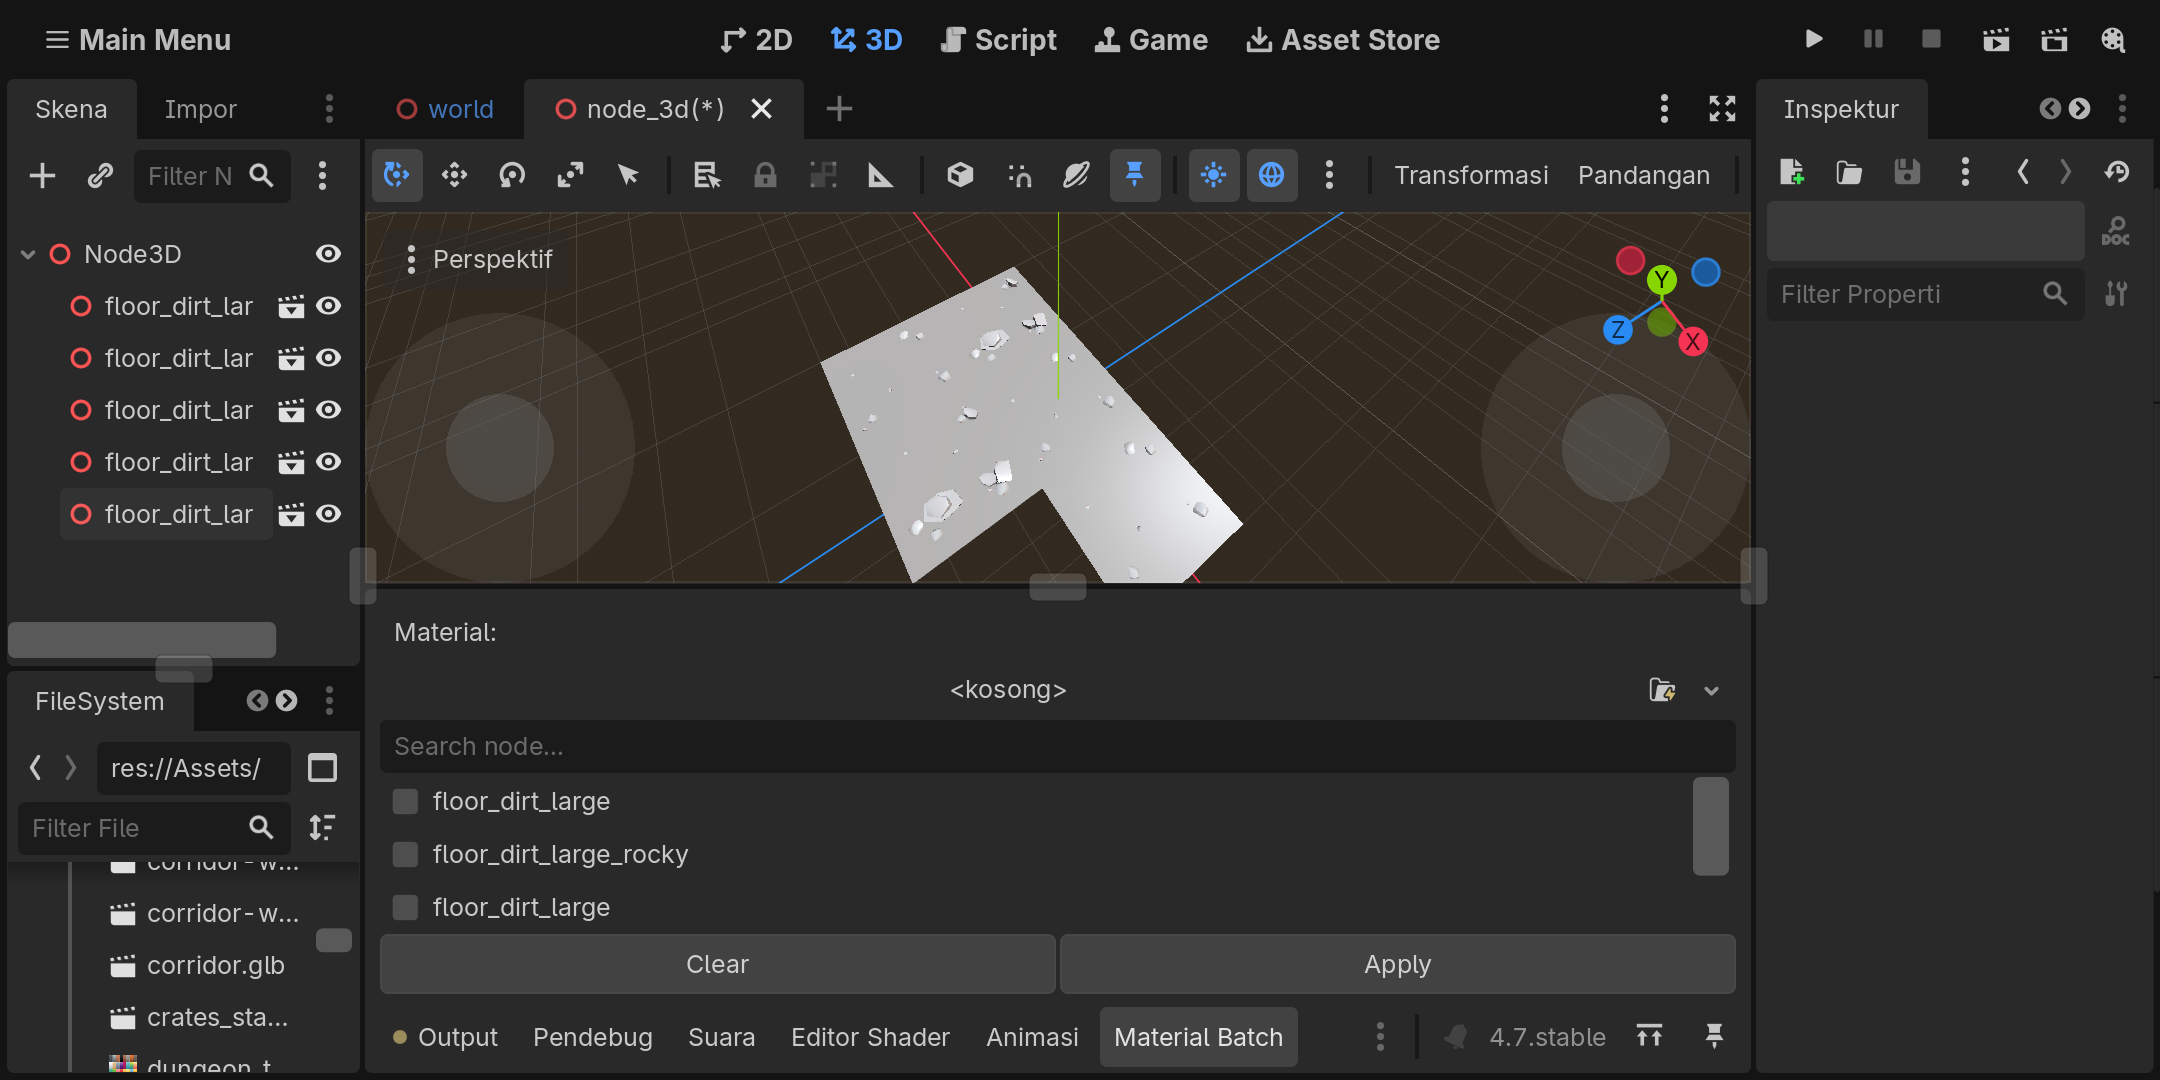
Task: Switch to the 2D workspace
Action: 756,40
